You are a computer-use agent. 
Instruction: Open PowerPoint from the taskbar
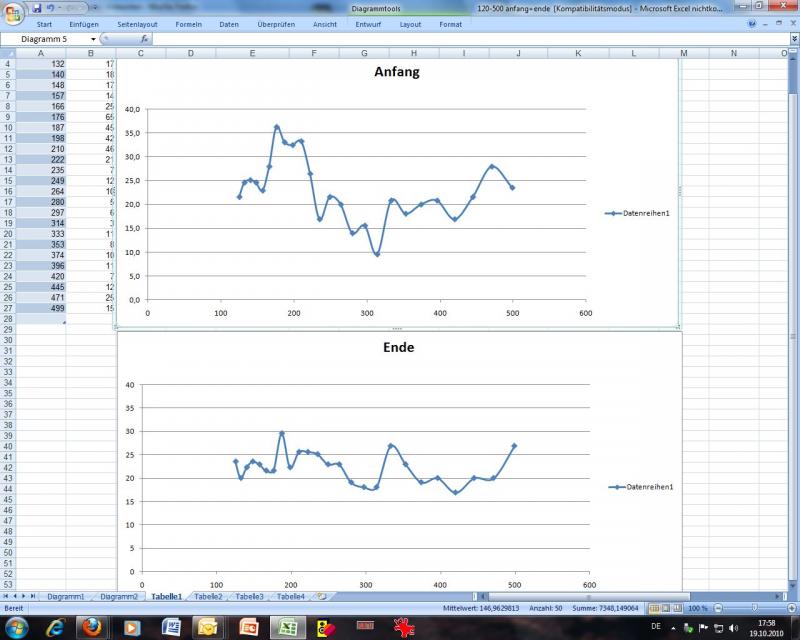coord(248,627)
